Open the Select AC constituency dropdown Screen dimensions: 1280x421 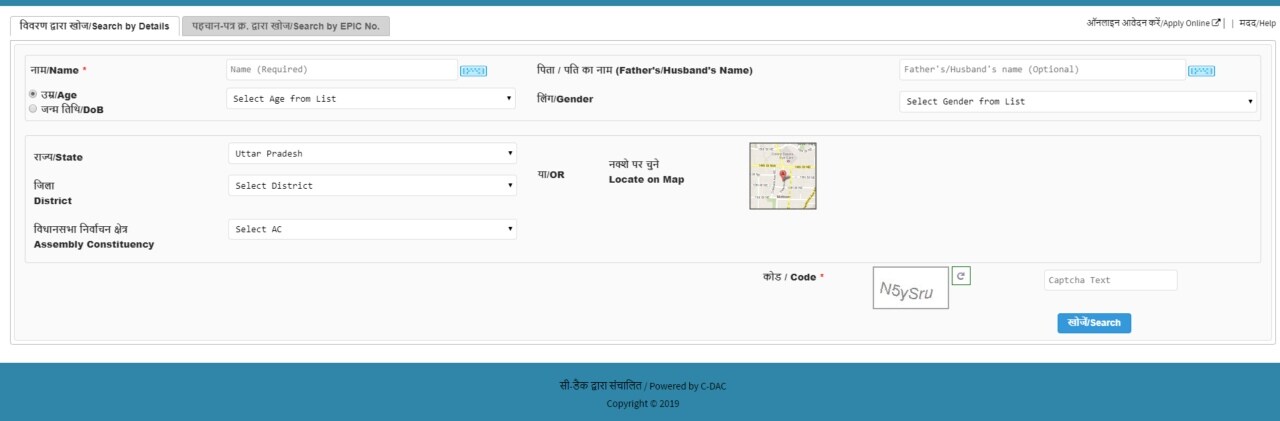pos(372,229)
